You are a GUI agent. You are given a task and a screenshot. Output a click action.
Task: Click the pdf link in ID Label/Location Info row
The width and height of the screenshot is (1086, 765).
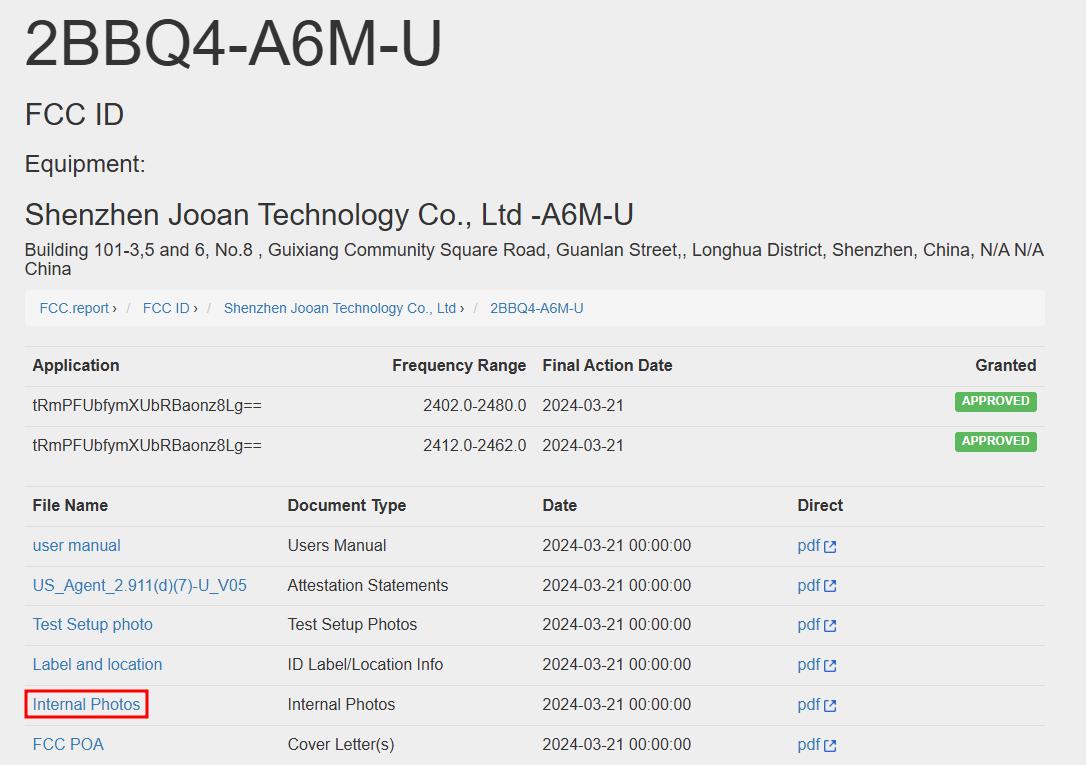[817, 665]
